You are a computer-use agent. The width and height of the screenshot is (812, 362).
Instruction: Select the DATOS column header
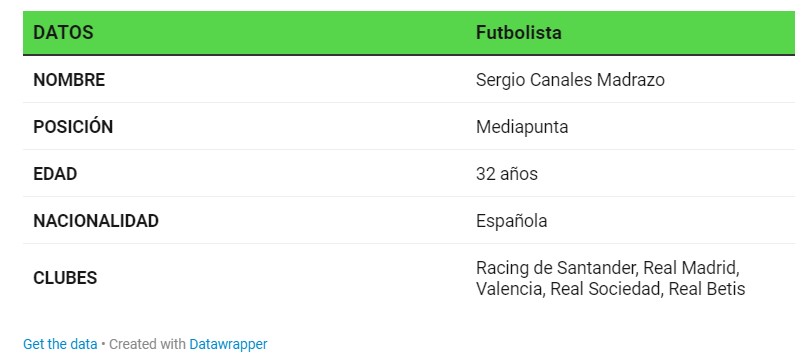pyautogui.click(x=63, y=33)
